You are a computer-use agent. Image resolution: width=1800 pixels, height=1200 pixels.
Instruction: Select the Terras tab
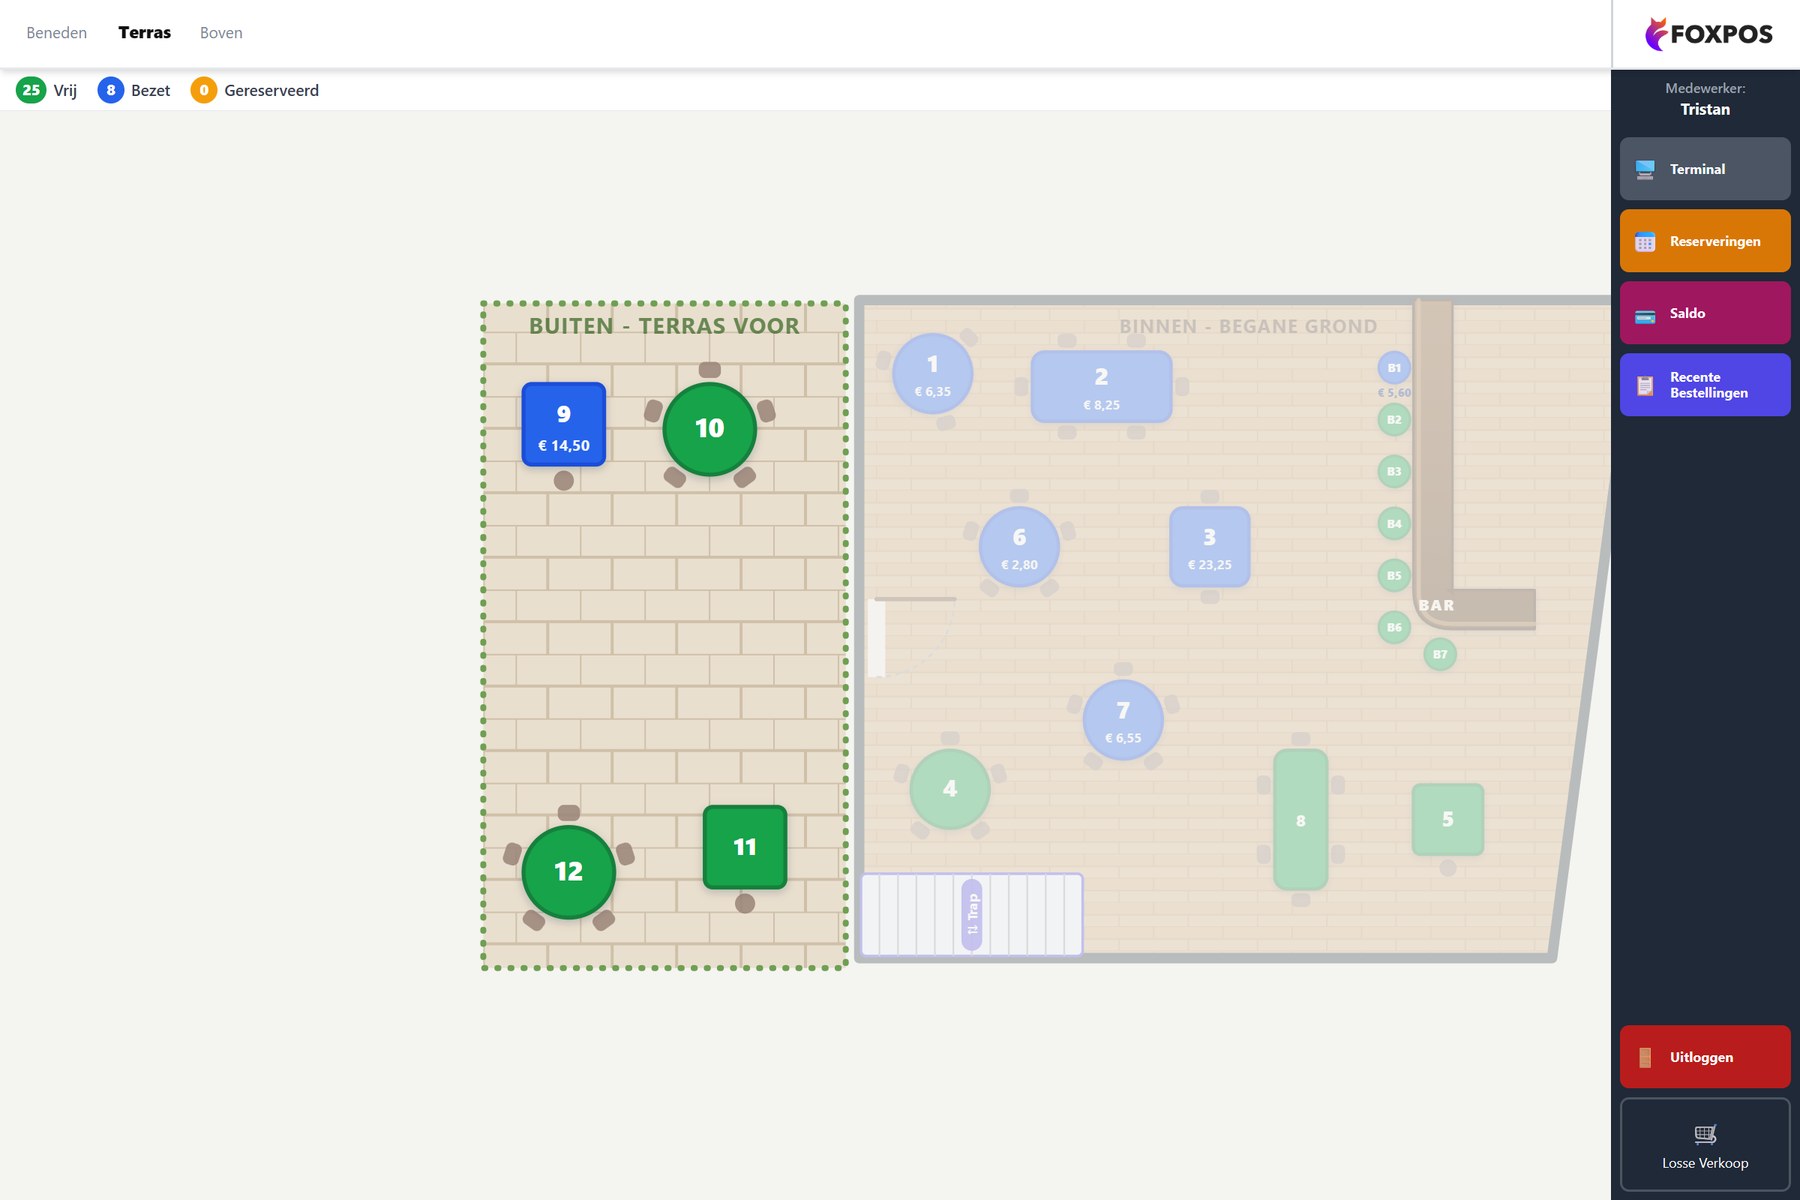145,33
